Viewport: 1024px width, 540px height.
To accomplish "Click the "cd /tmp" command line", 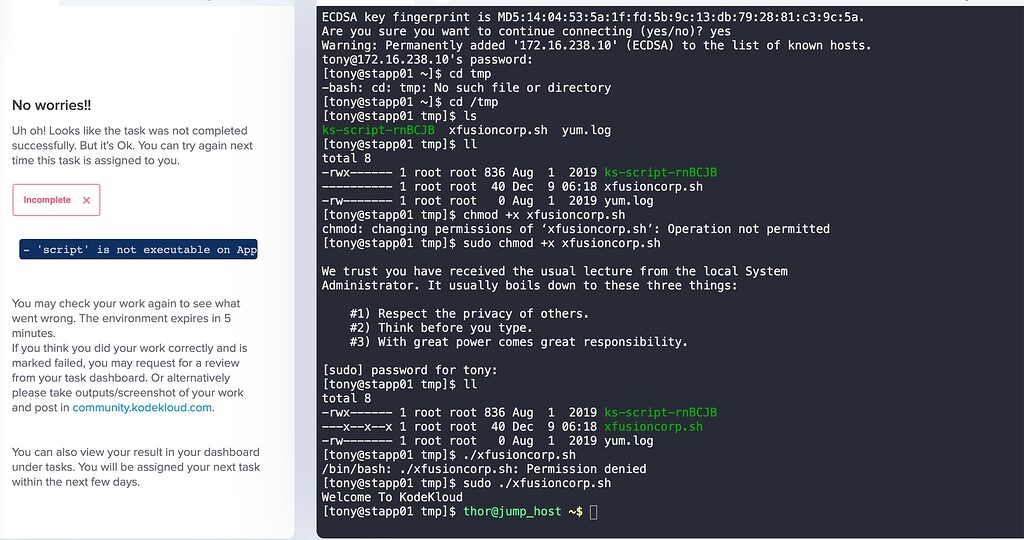I will 473,102.
